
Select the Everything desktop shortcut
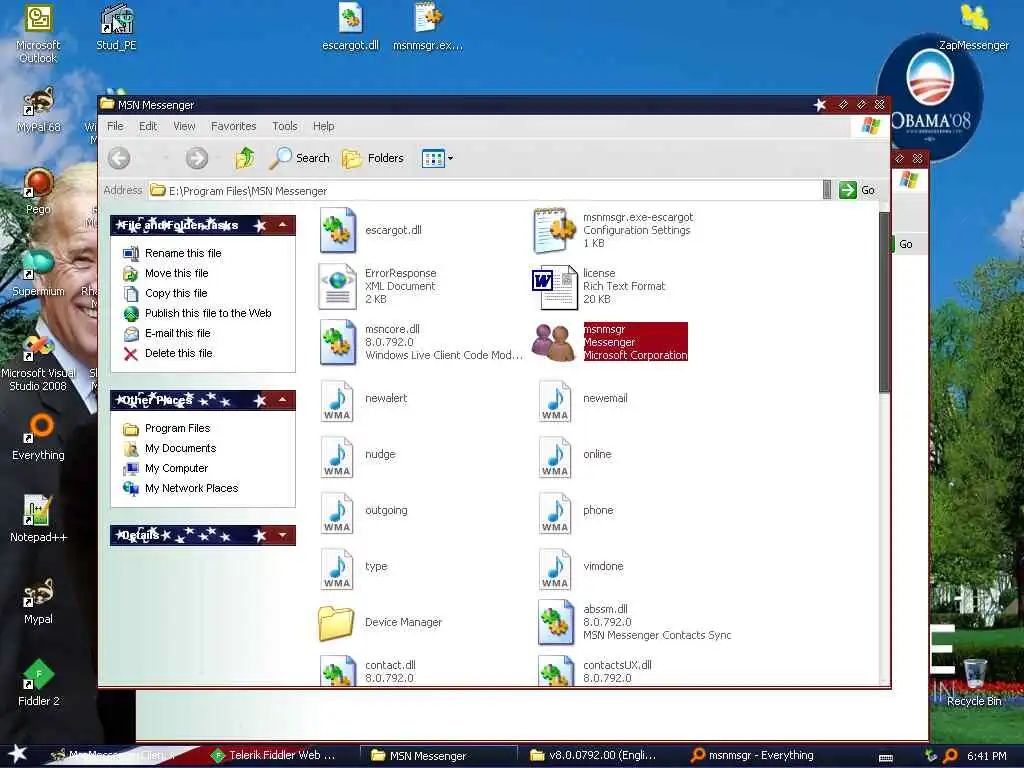tap(38, 437)
